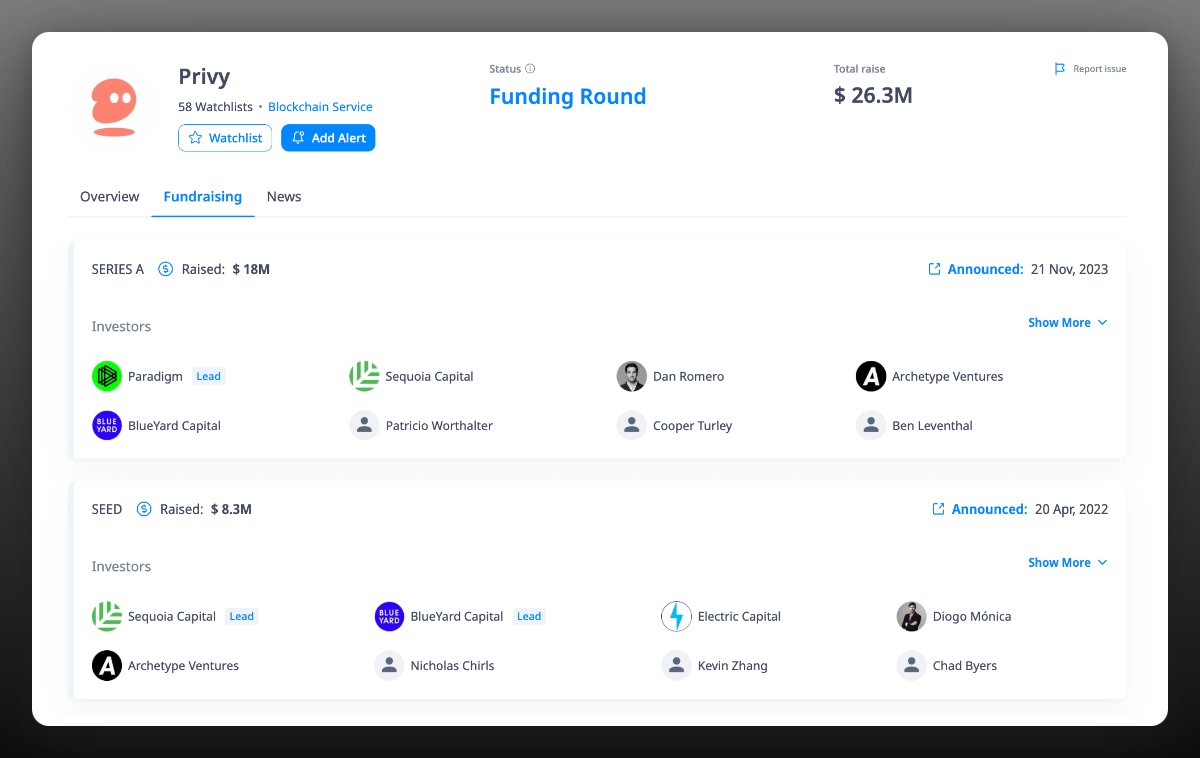Expand Show More in Seed investors
Screen dimensions: 1200x758
(1068, 562)
